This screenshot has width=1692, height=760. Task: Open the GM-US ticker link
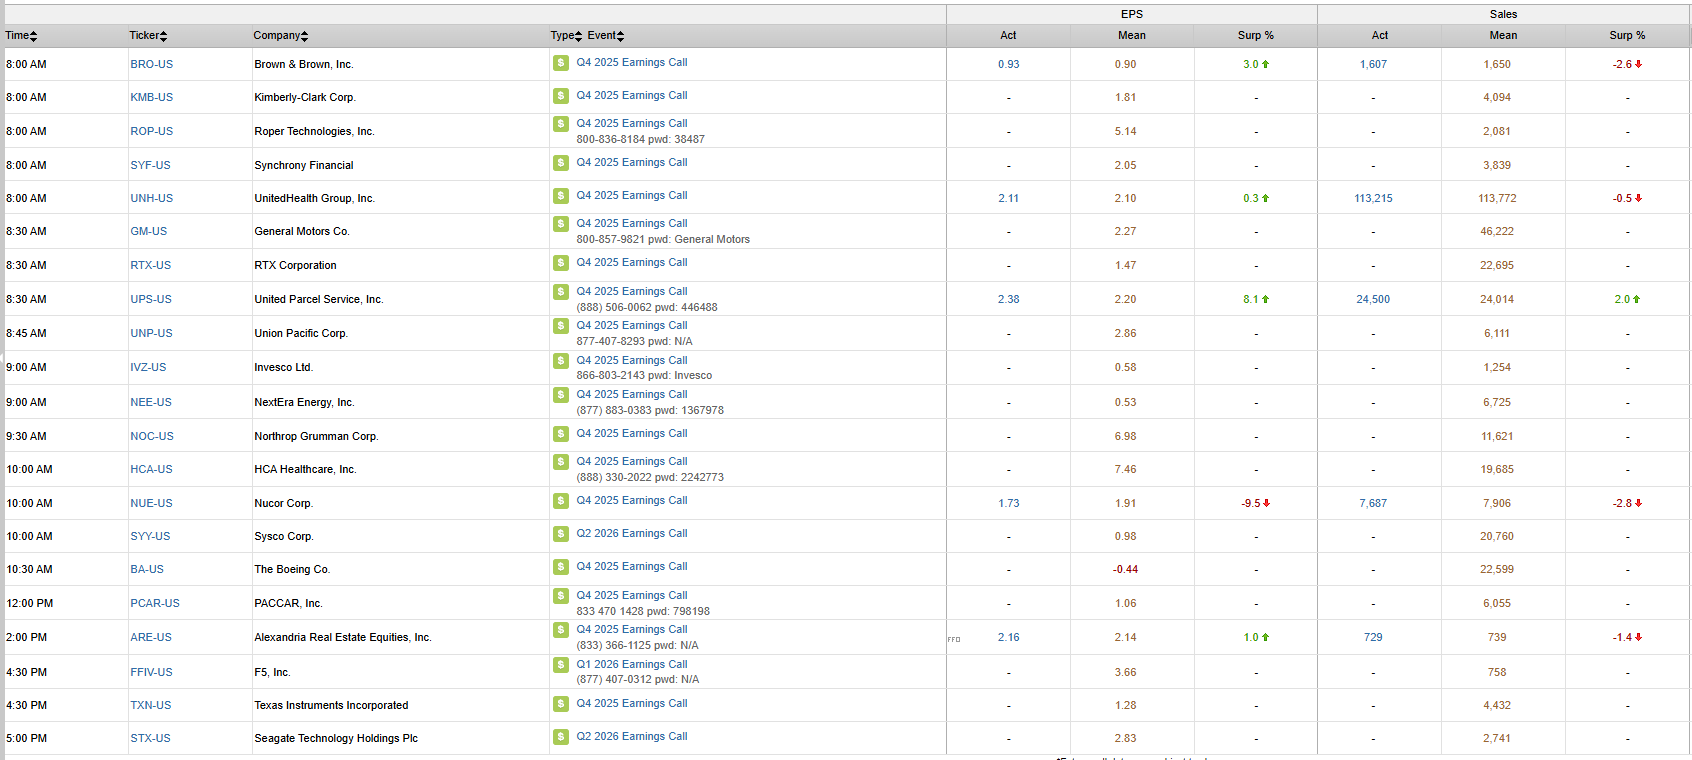pyautogui.click(x=148, y=231)
